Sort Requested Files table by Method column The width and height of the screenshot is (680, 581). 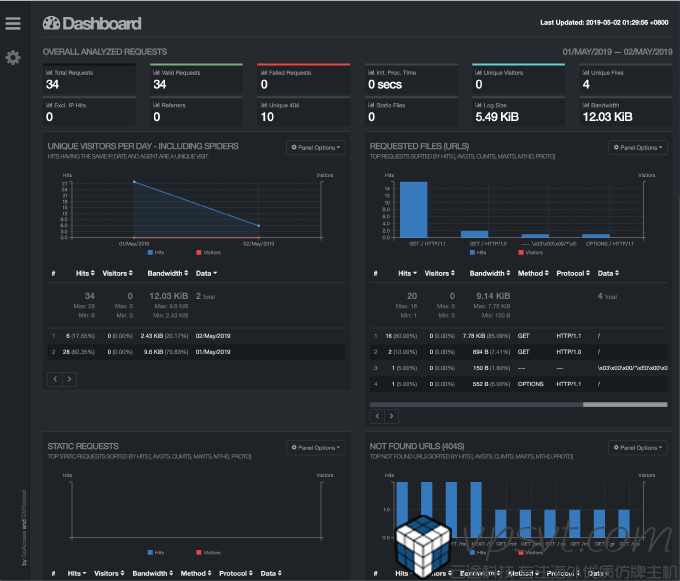pyautogui.click(x=530, y=273)
